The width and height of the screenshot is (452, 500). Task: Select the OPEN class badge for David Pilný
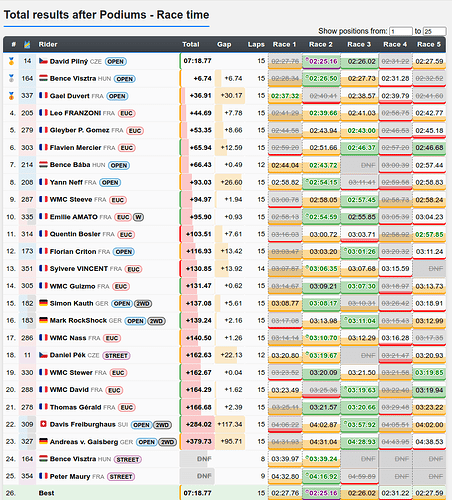point(116,62)
